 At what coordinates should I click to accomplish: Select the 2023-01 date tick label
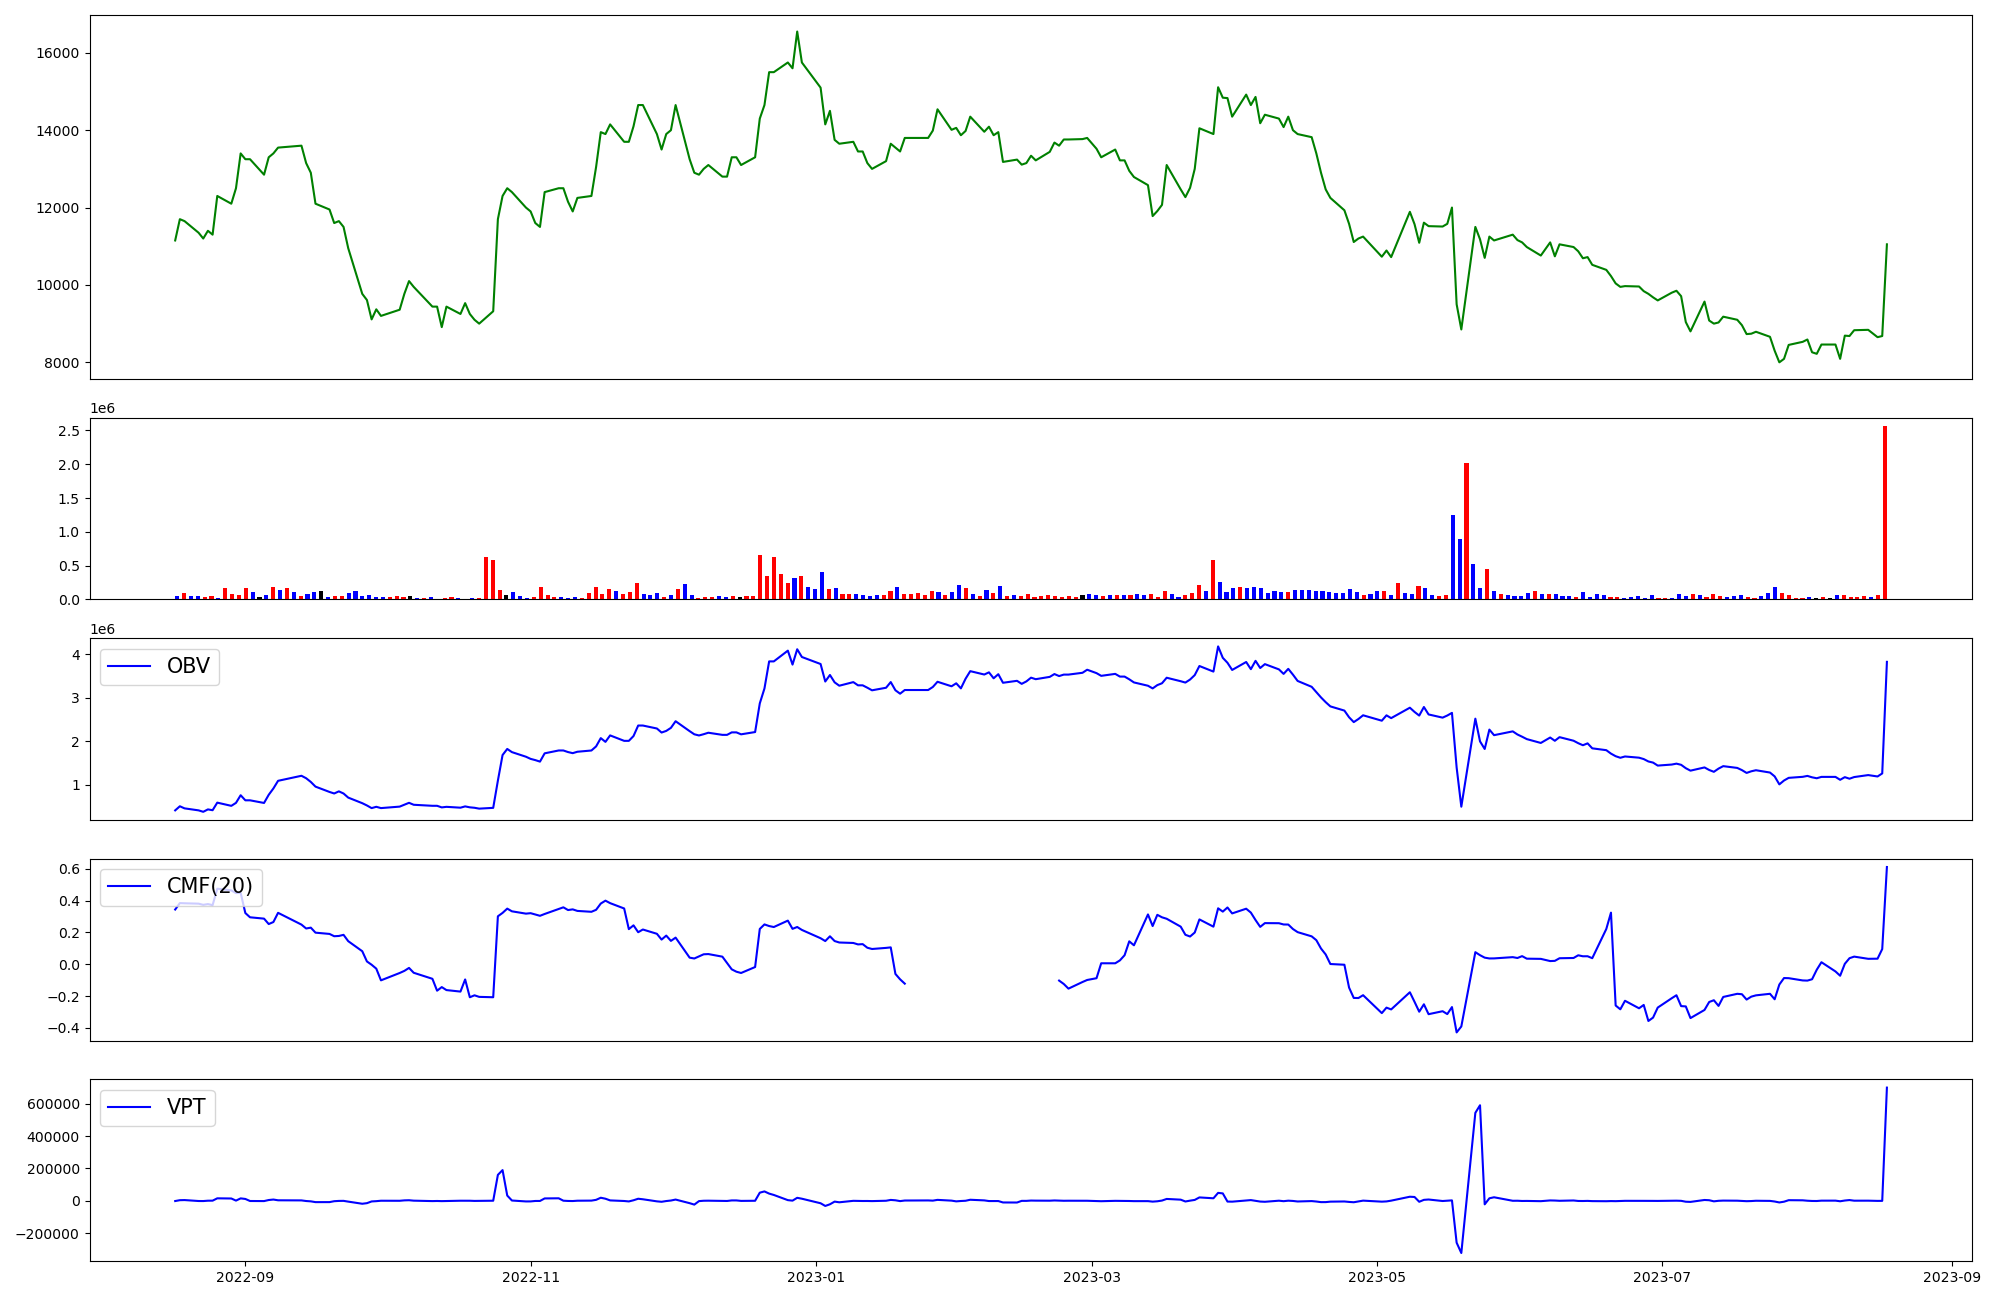816,1277
